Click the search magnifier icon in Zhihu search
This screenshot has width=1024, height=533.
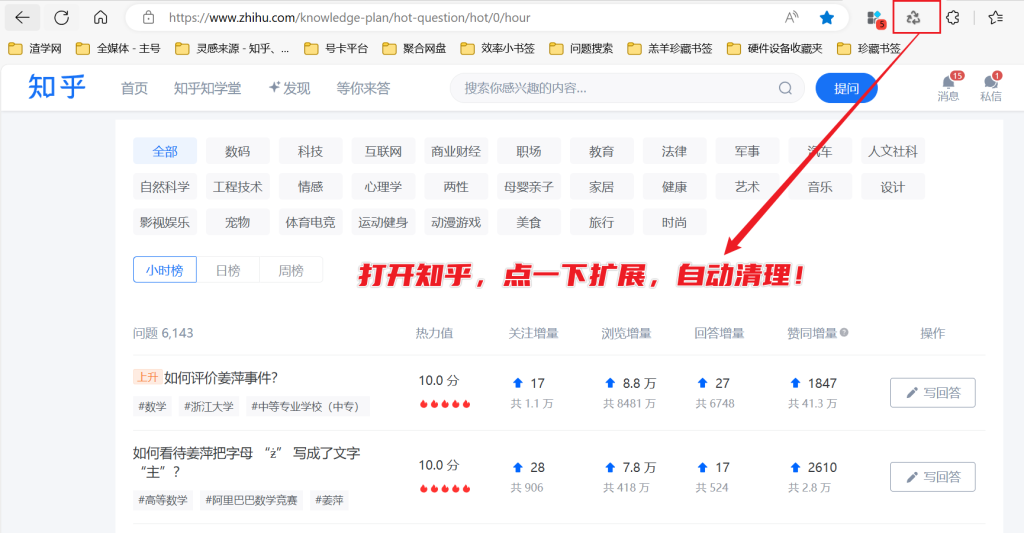click(x=785, y=88)
